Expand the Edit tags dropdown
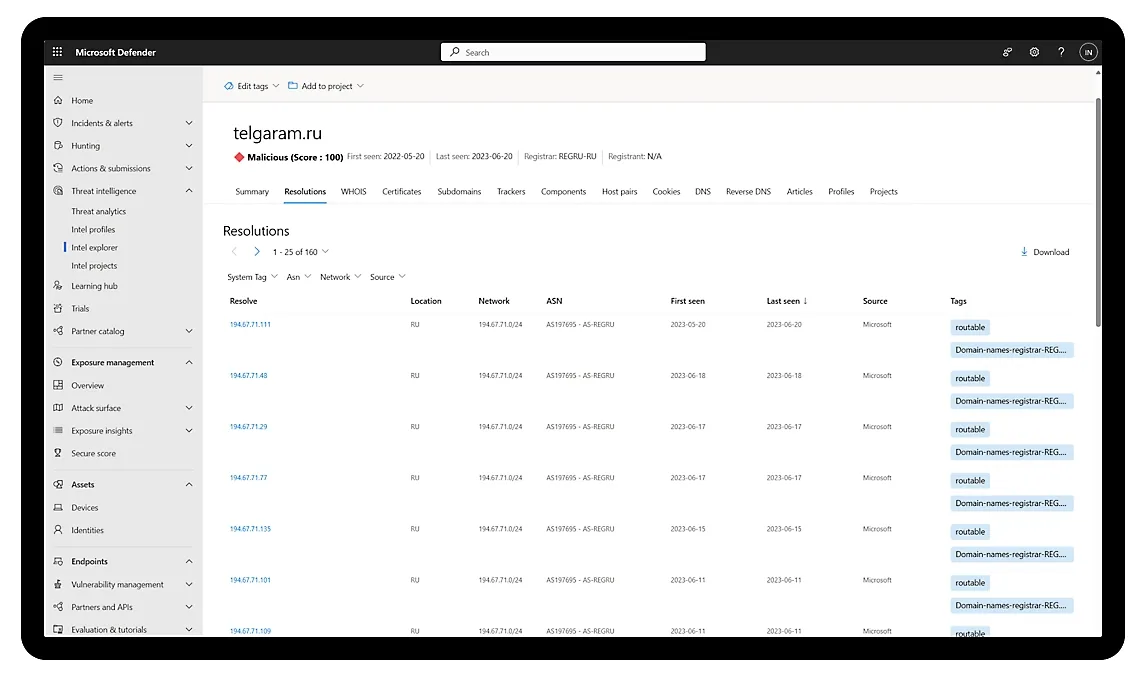The height and width of the screenshot is (677, 1147). coord(252,86)
